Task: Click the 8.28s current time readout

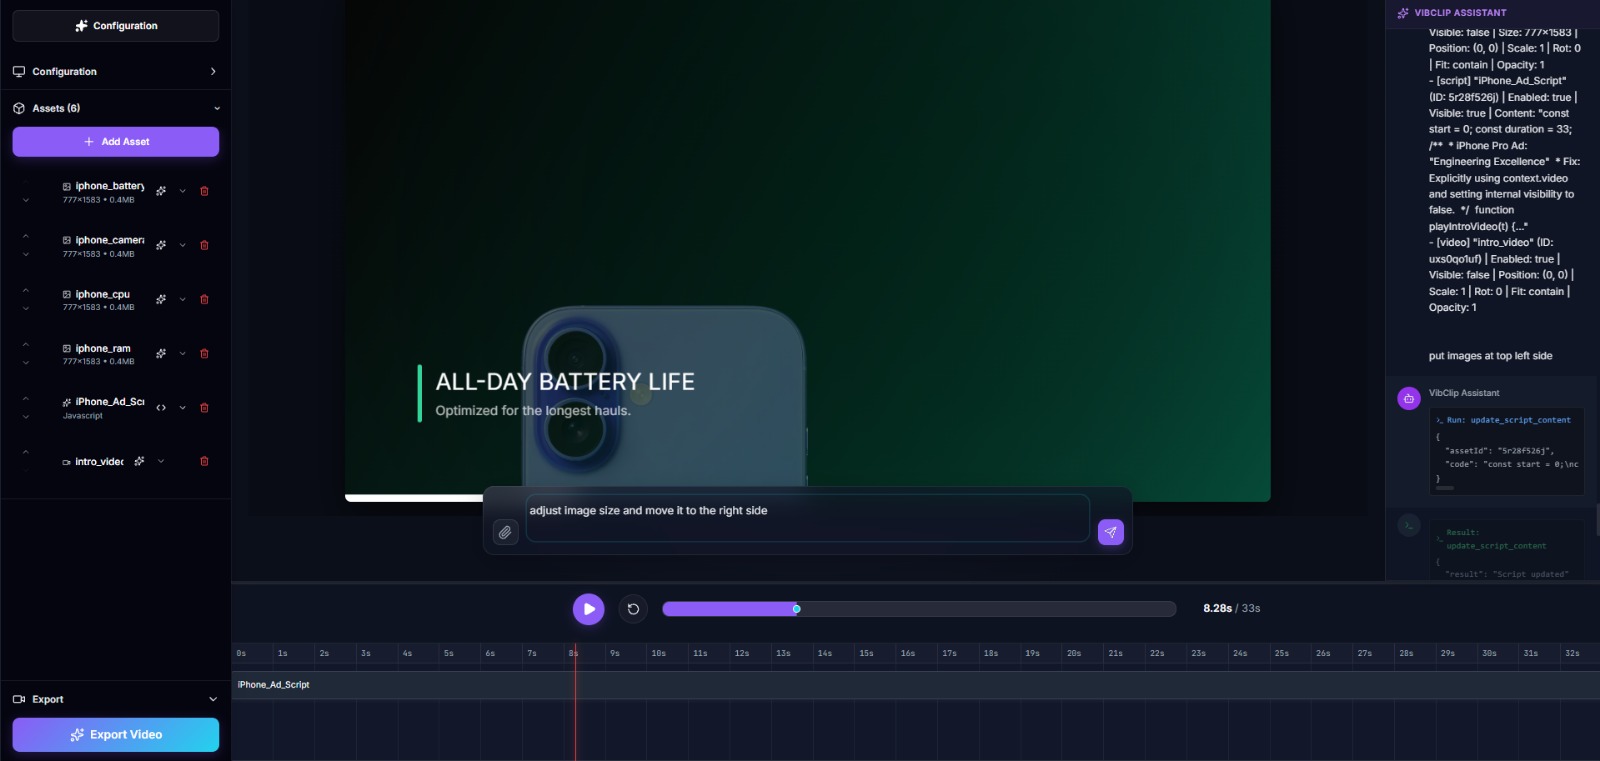Action: [x=1217, y=608]
